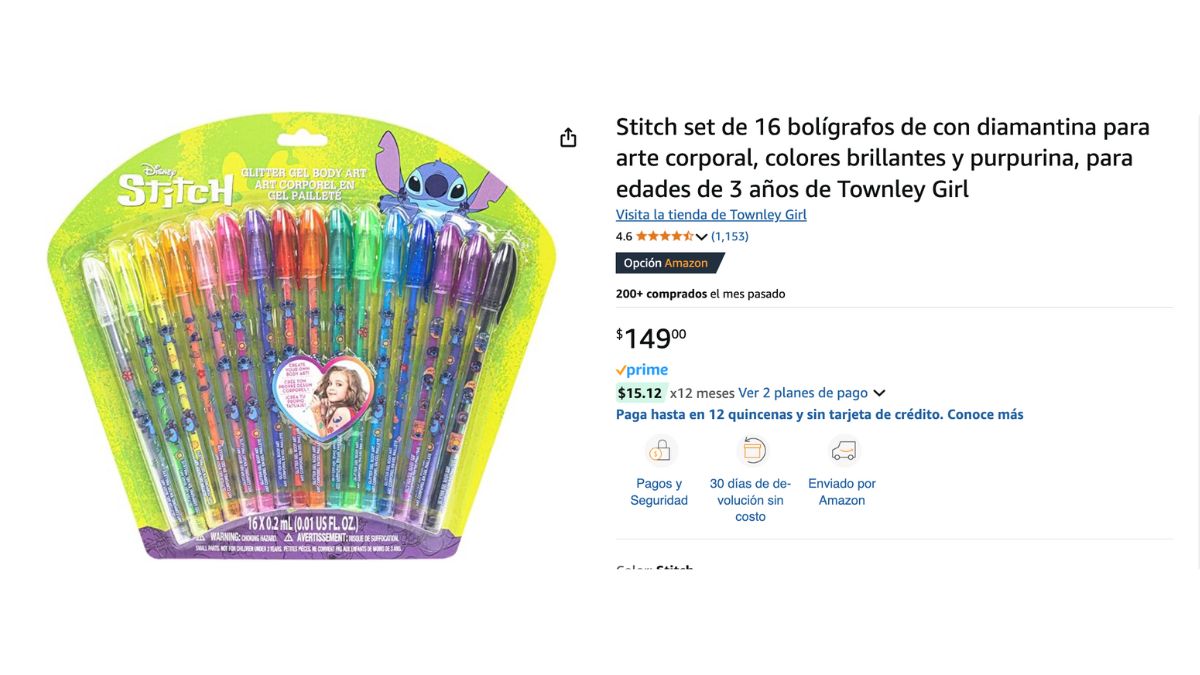Screen dimensions: 1200x675
Task: Click the Enviado por Amazon truck icon
Action: click(843, 451)
